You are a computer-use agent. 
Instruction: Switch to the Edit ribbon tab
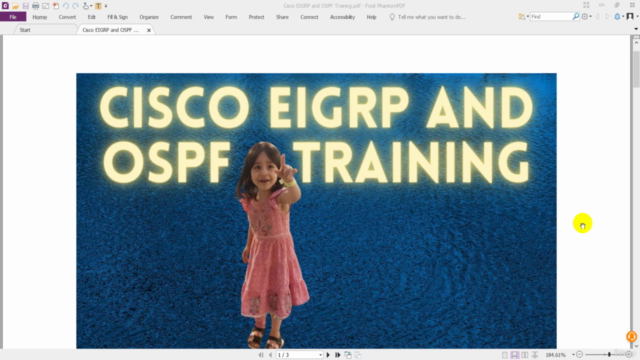point(91,17)
